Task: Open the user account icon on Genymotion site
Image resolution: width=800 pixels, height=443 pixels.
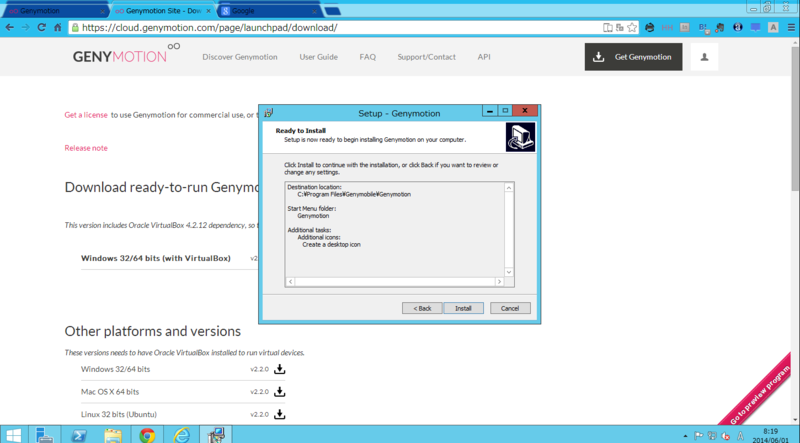Action: pos(704,57)
